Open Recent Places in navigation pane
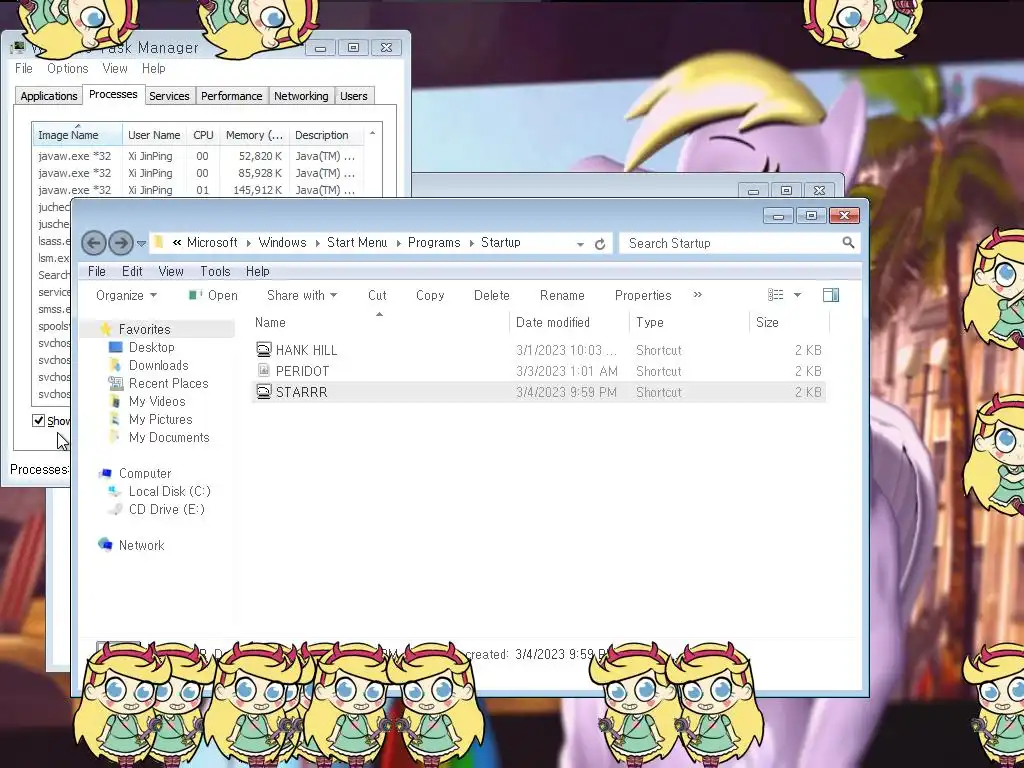Viewport: 1024px width, 768px height. pyautogui.click(x=168, y=383)
